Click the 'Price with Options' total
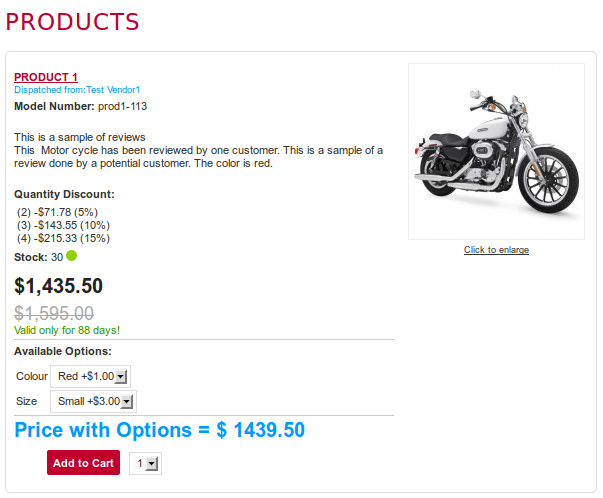The image size is (603, 498). pos(160,430)
